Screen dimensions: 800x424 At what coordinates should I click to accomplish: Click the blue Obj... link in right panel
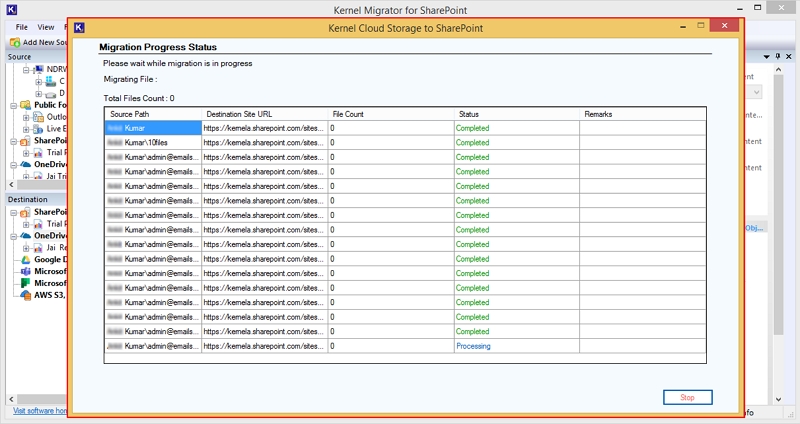754,228
